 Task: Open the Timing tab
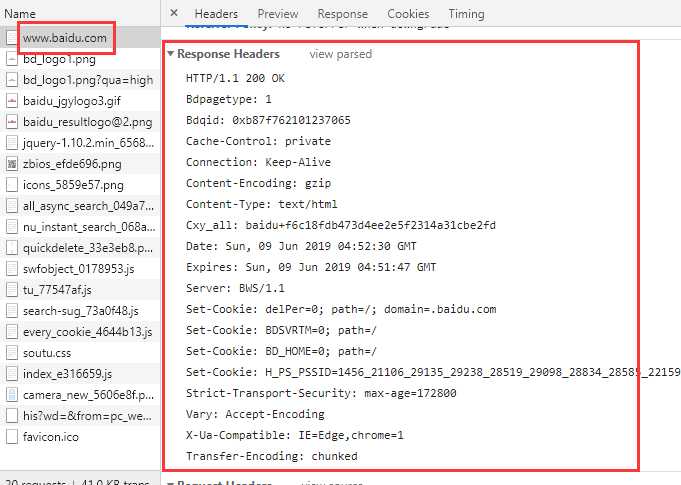click(x=466, y=14)
